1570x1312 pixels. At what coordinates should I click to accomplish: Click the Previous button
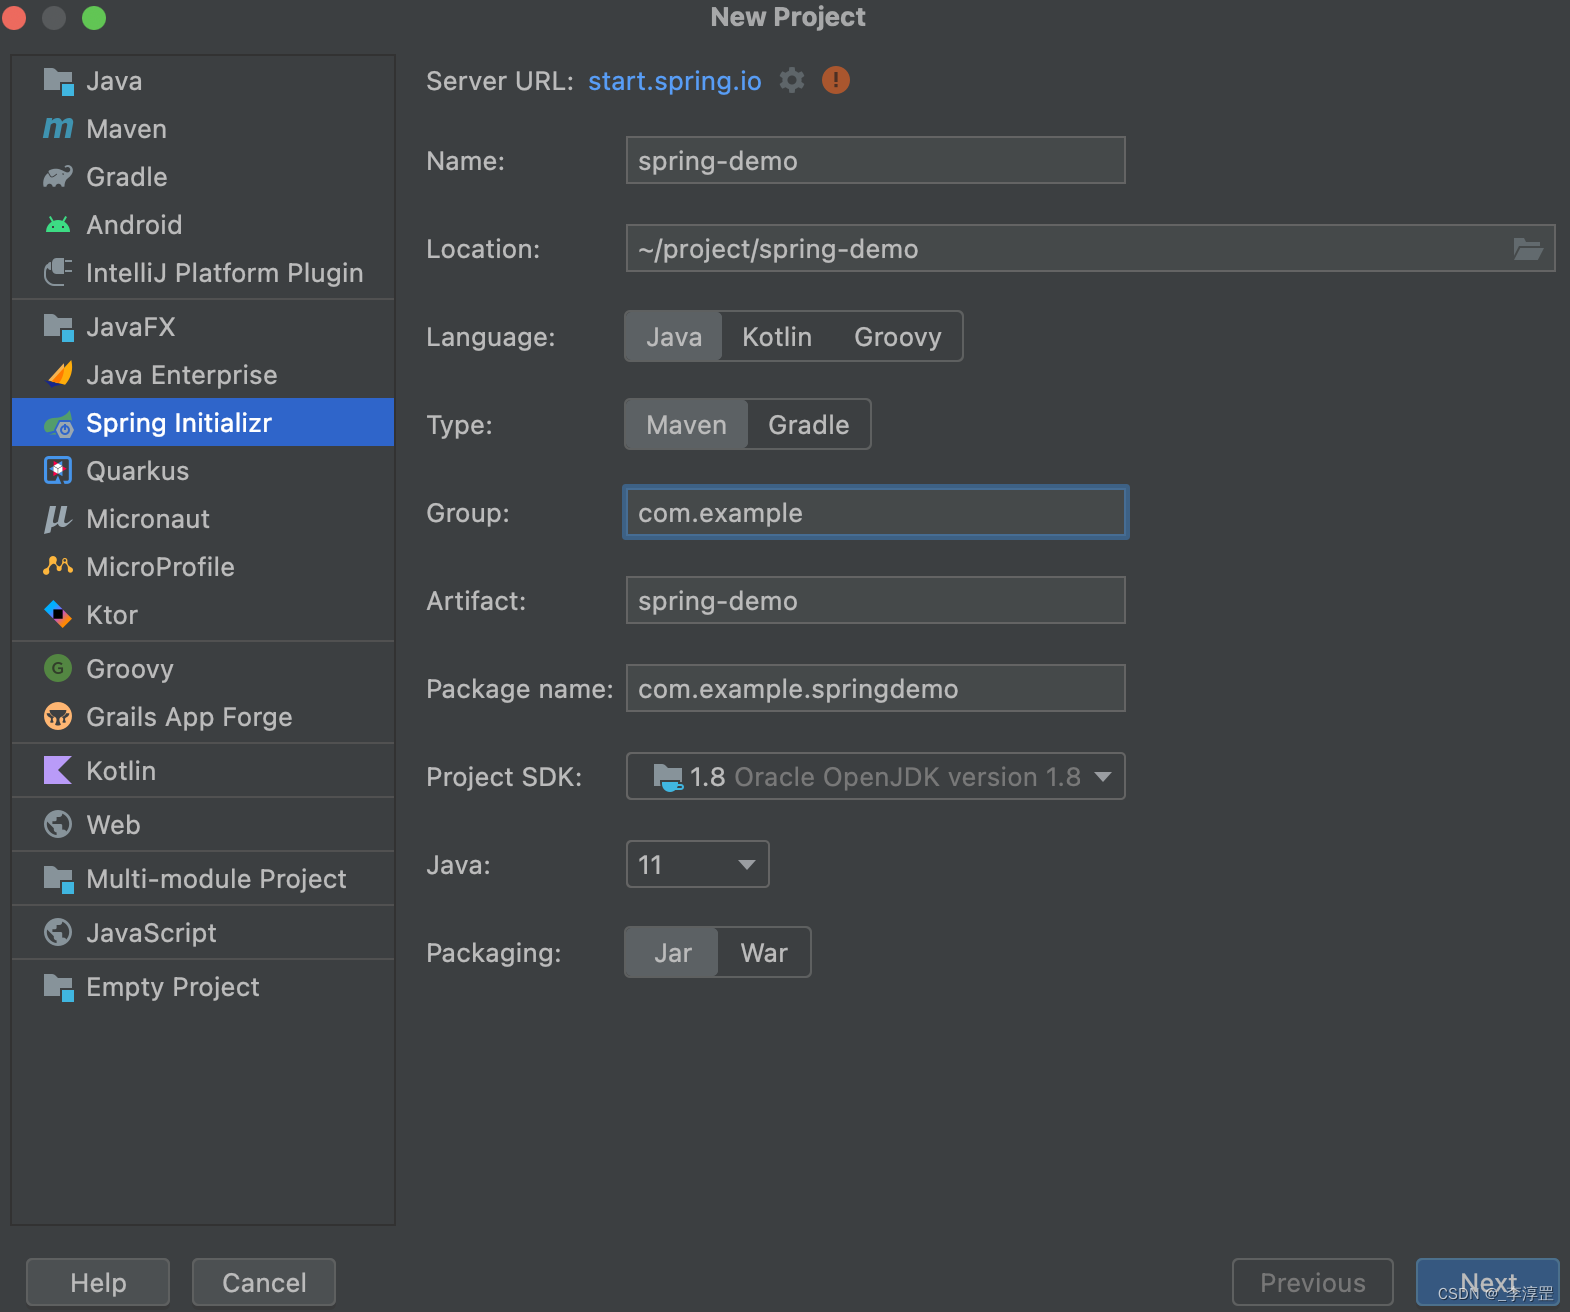pyautogui.click(x=1313, y=1282)
